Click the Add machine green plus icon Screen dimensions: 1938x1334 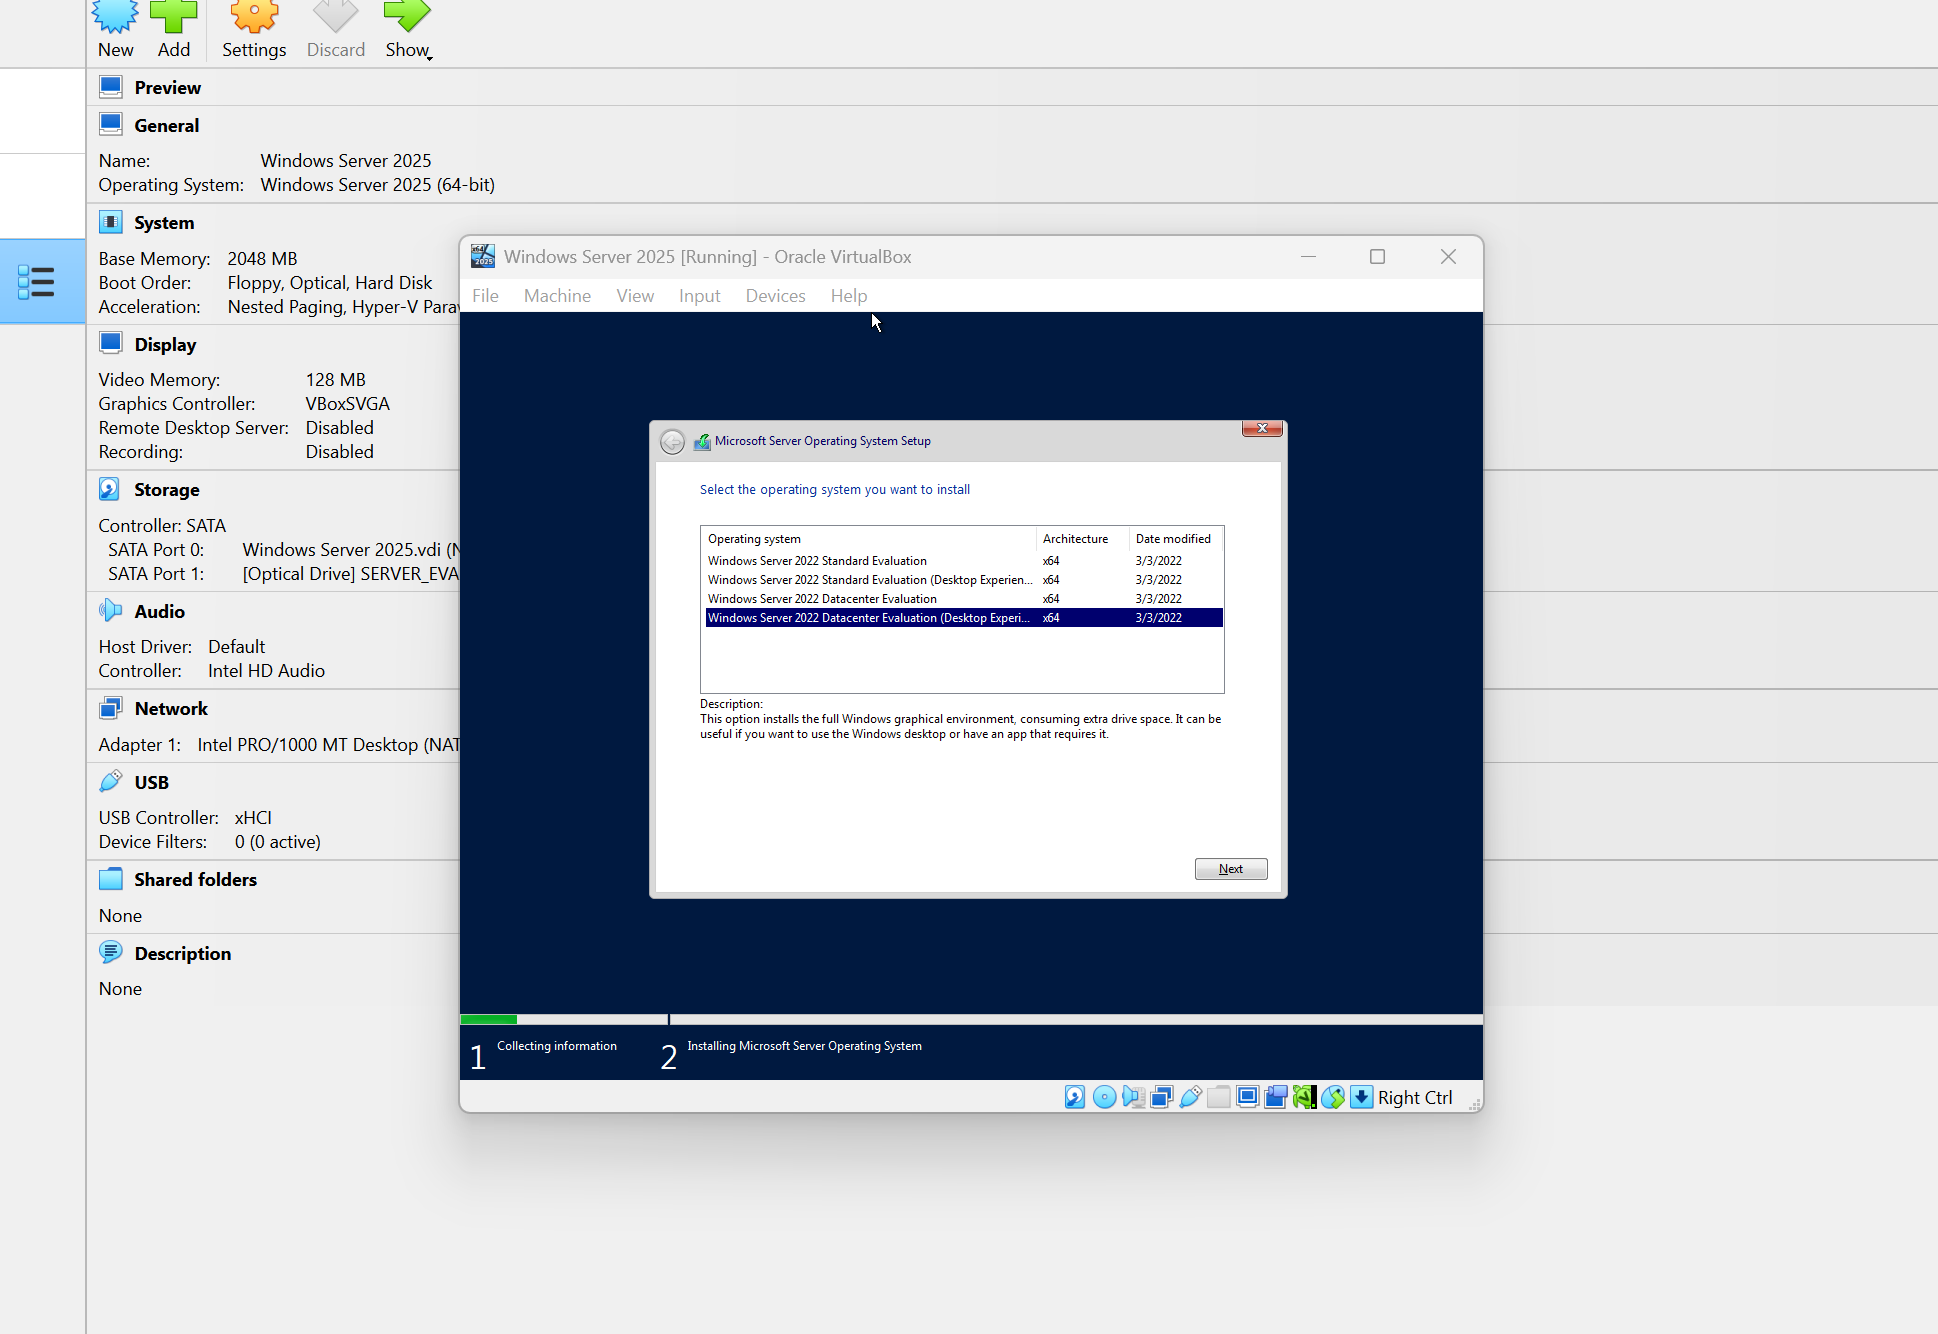pyautogui.click(x=173, y=16)
